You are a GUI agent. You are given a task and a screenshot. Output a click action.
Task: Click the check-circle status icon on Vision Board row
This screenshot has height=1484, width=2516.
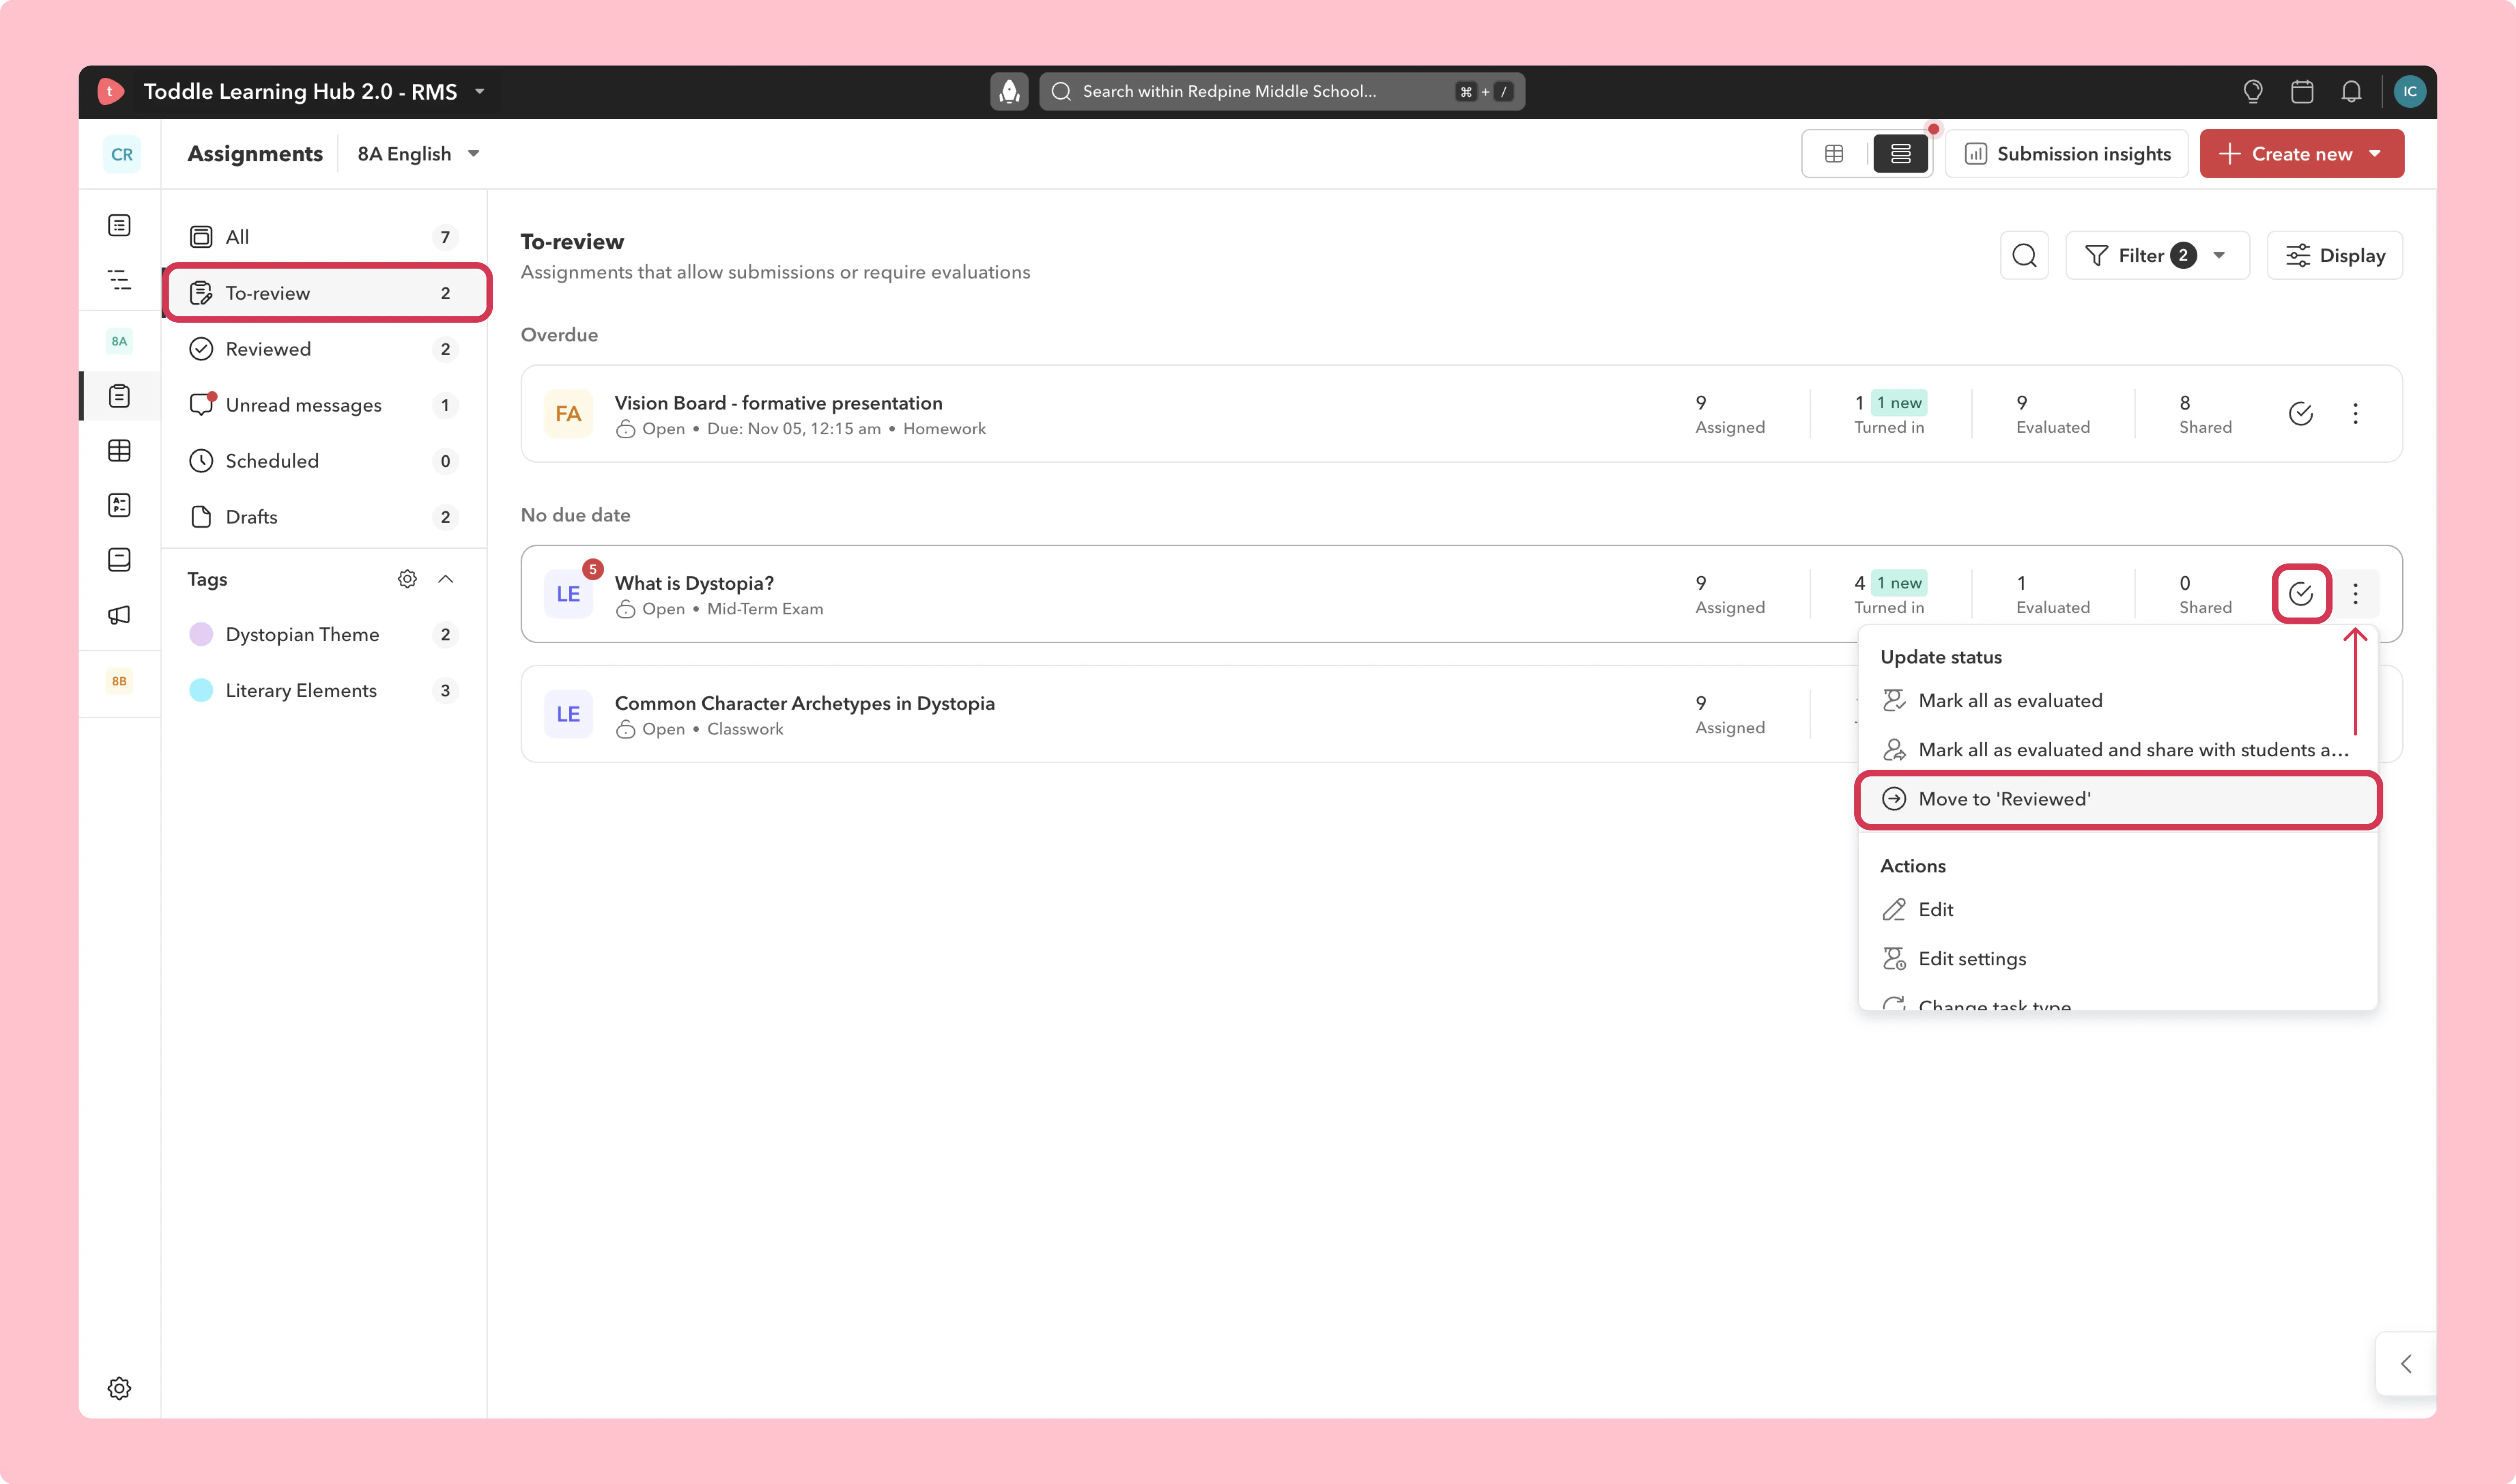[2300, 413]
